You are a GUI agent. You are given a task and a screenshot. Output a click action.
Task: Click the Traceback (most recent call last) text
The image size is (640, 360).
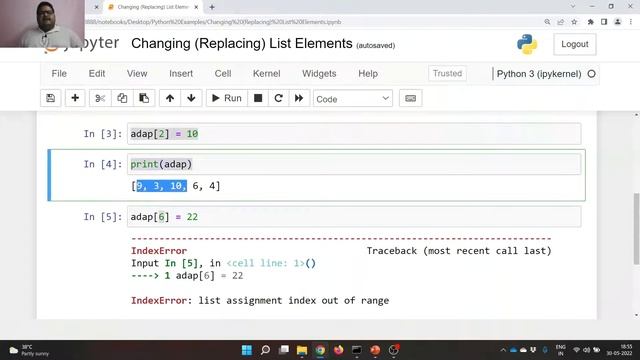[x=459, y=251]
